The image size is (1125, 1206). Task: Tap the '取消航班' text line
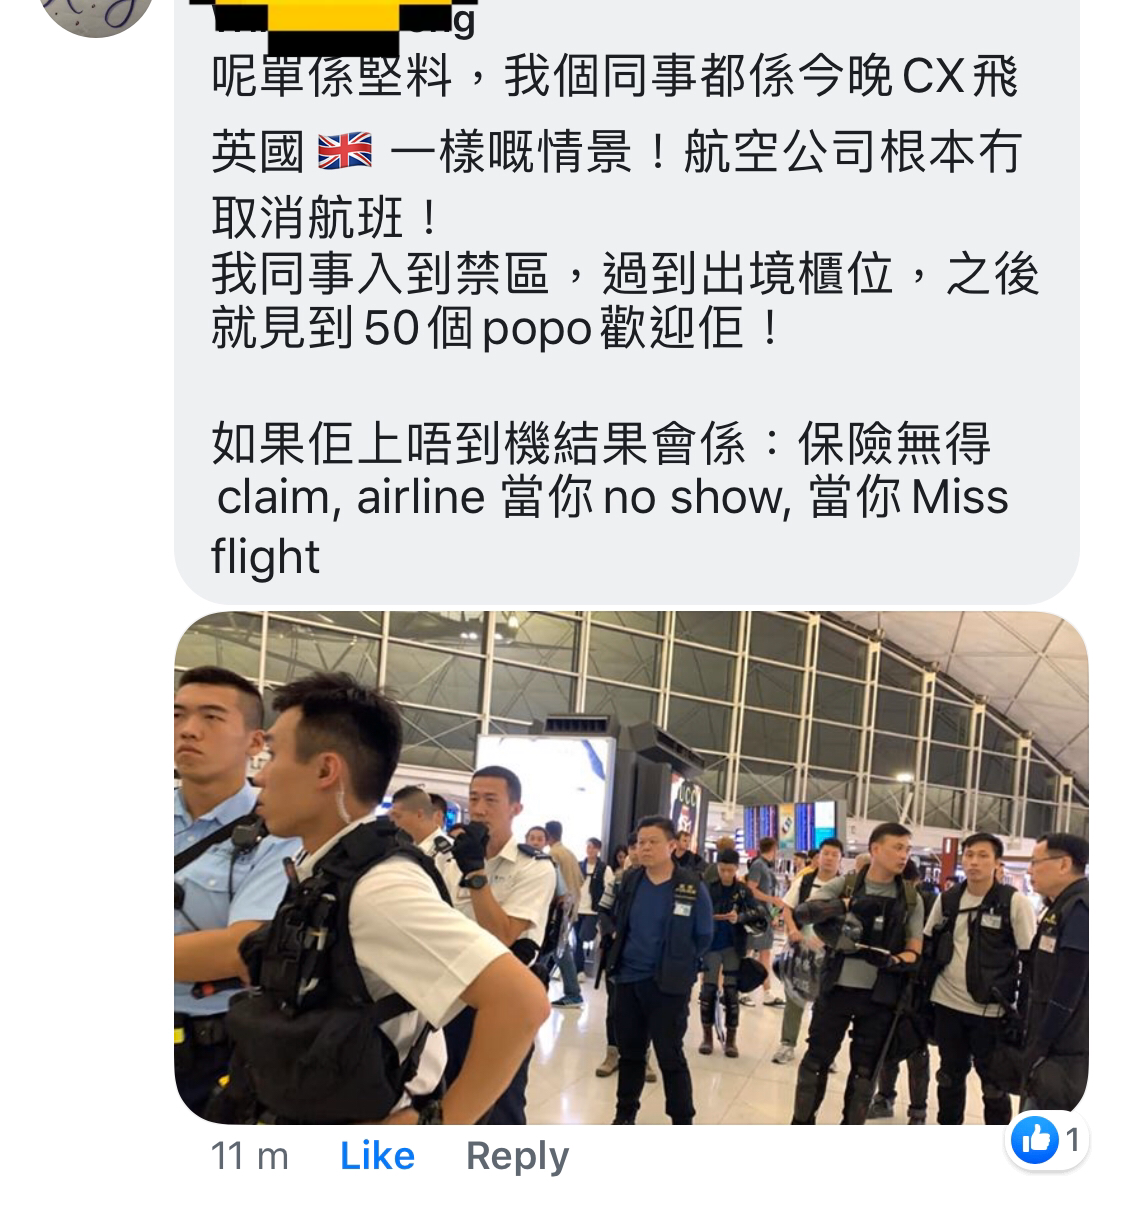click(325, 215)
